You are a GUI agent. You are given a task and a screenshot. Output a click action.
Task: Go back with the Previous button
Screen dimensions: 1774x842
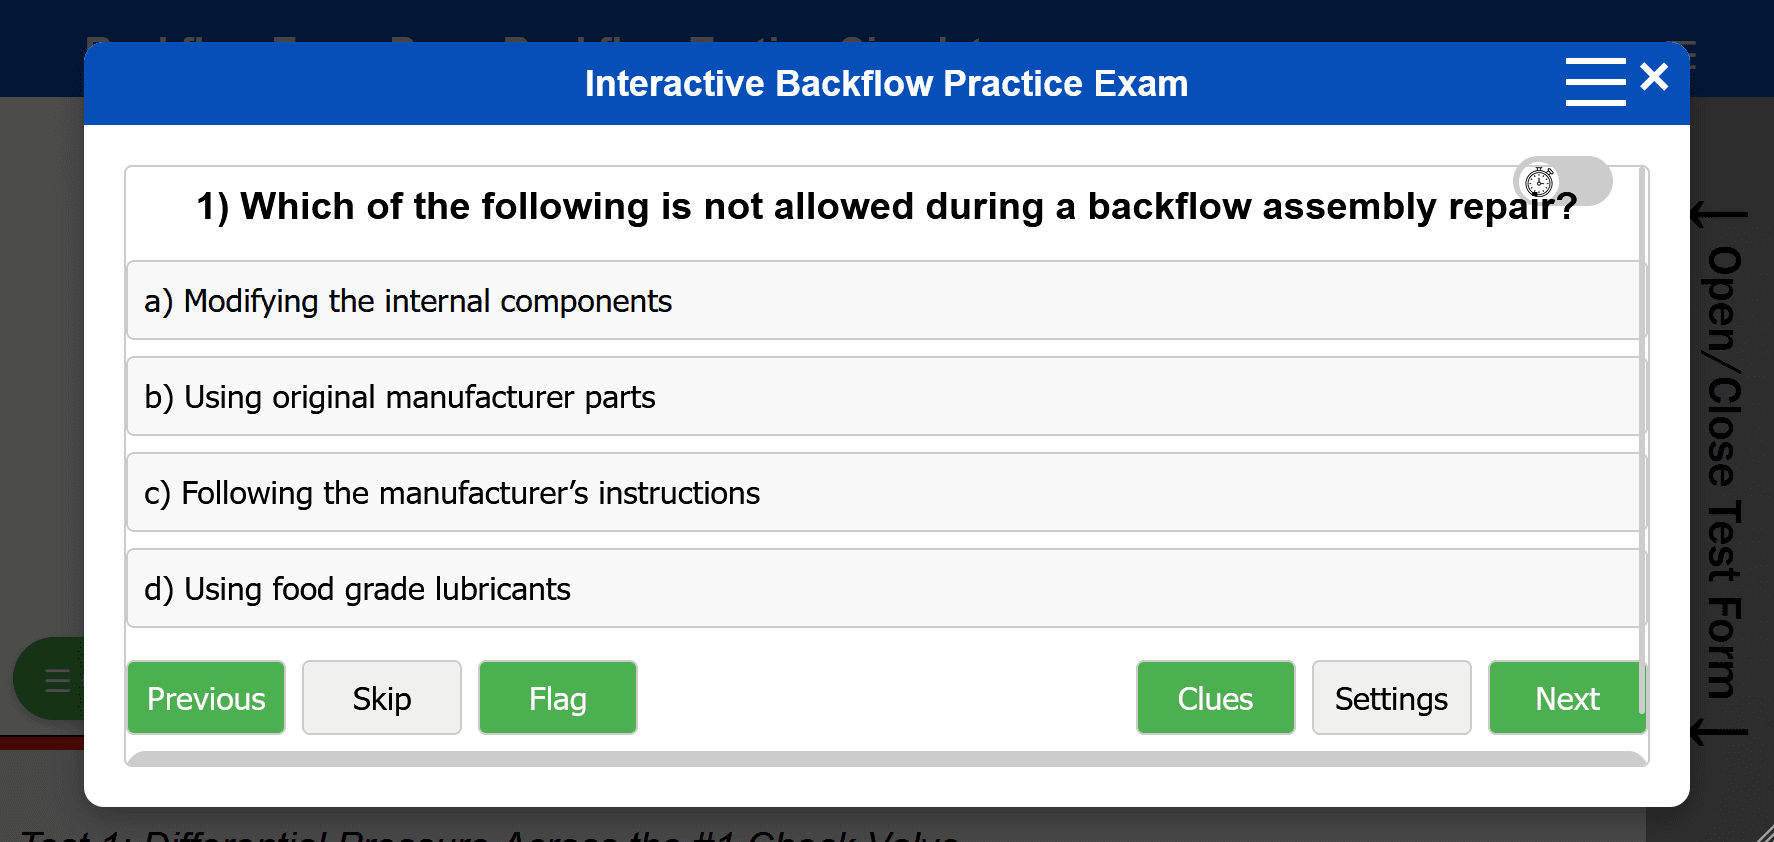(x=206, y=698)
